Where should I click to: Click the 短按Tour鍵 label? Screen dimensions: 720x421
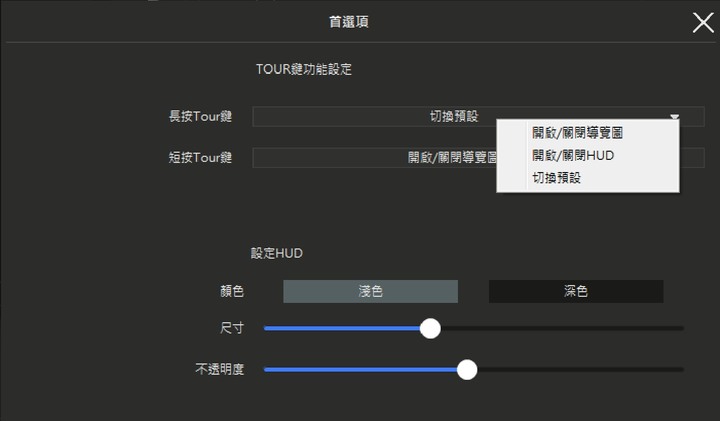200,157
